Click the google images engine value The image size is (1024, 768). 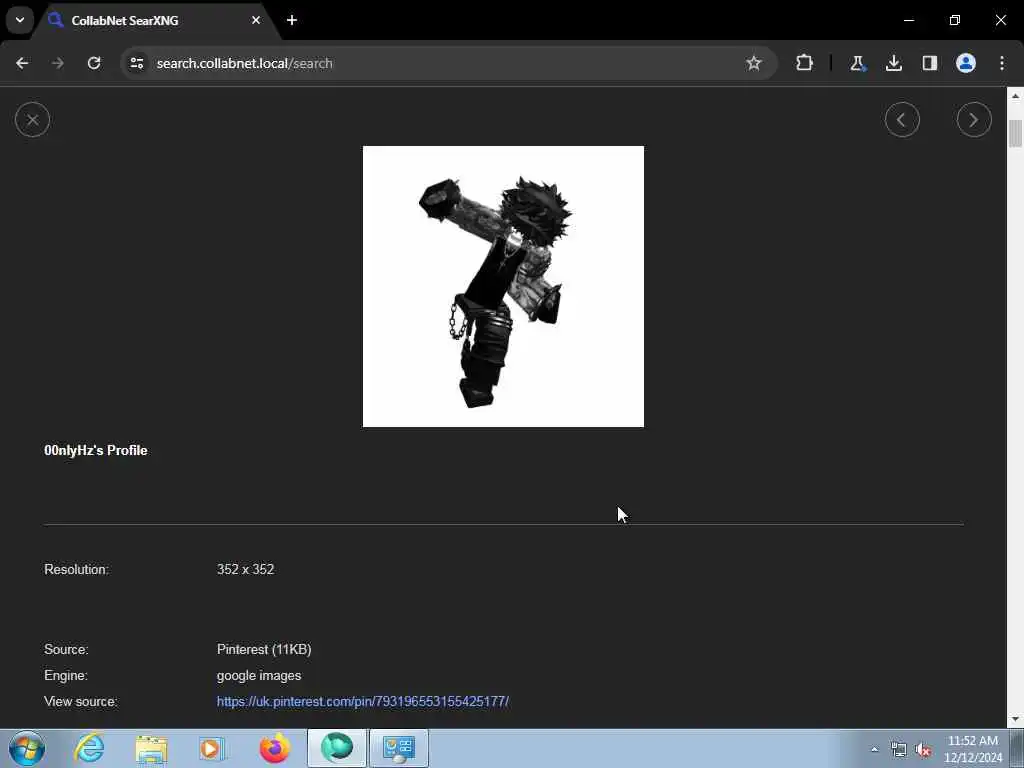(259, 675)
